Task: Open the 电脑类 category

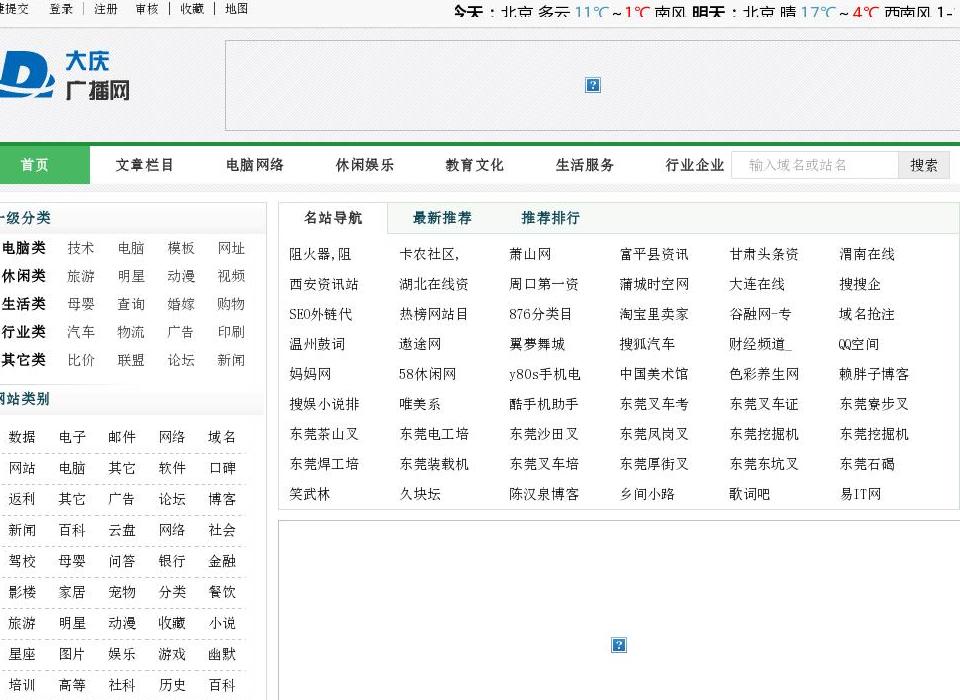Action: point(23,248)
